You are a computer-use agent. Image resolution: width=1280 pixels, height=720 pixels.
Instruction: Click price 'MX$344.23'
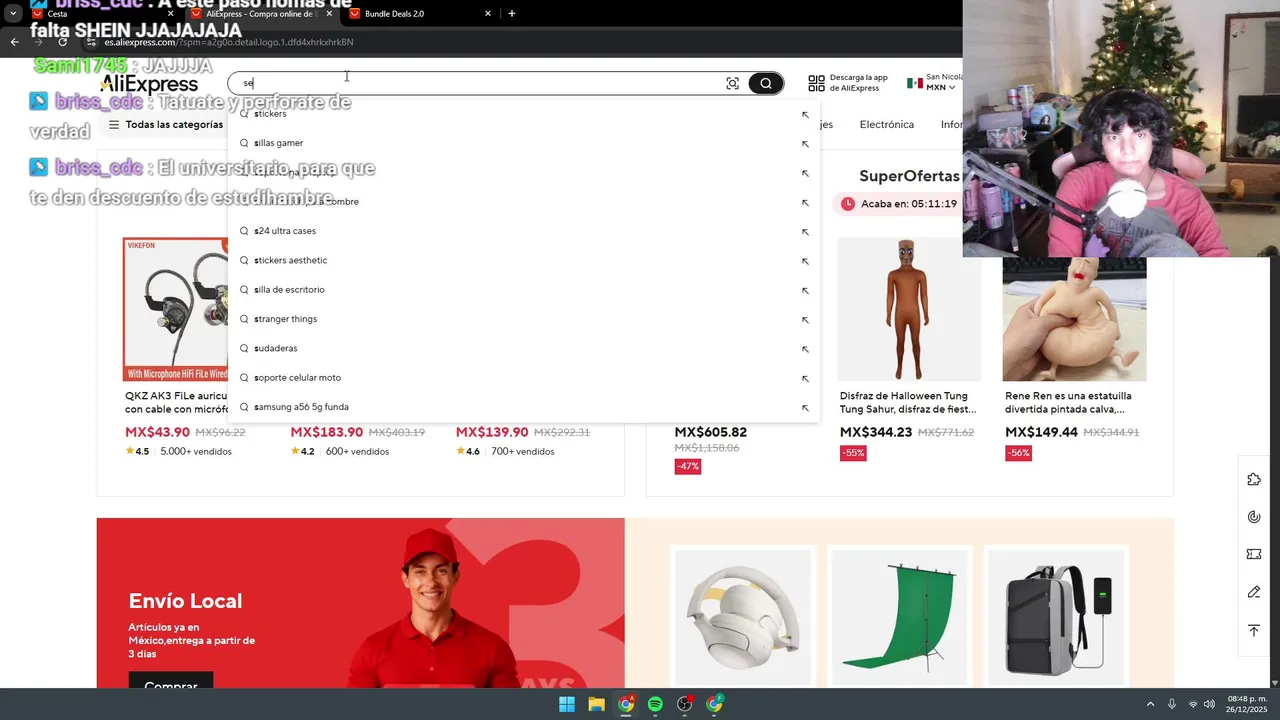[876, 432]
